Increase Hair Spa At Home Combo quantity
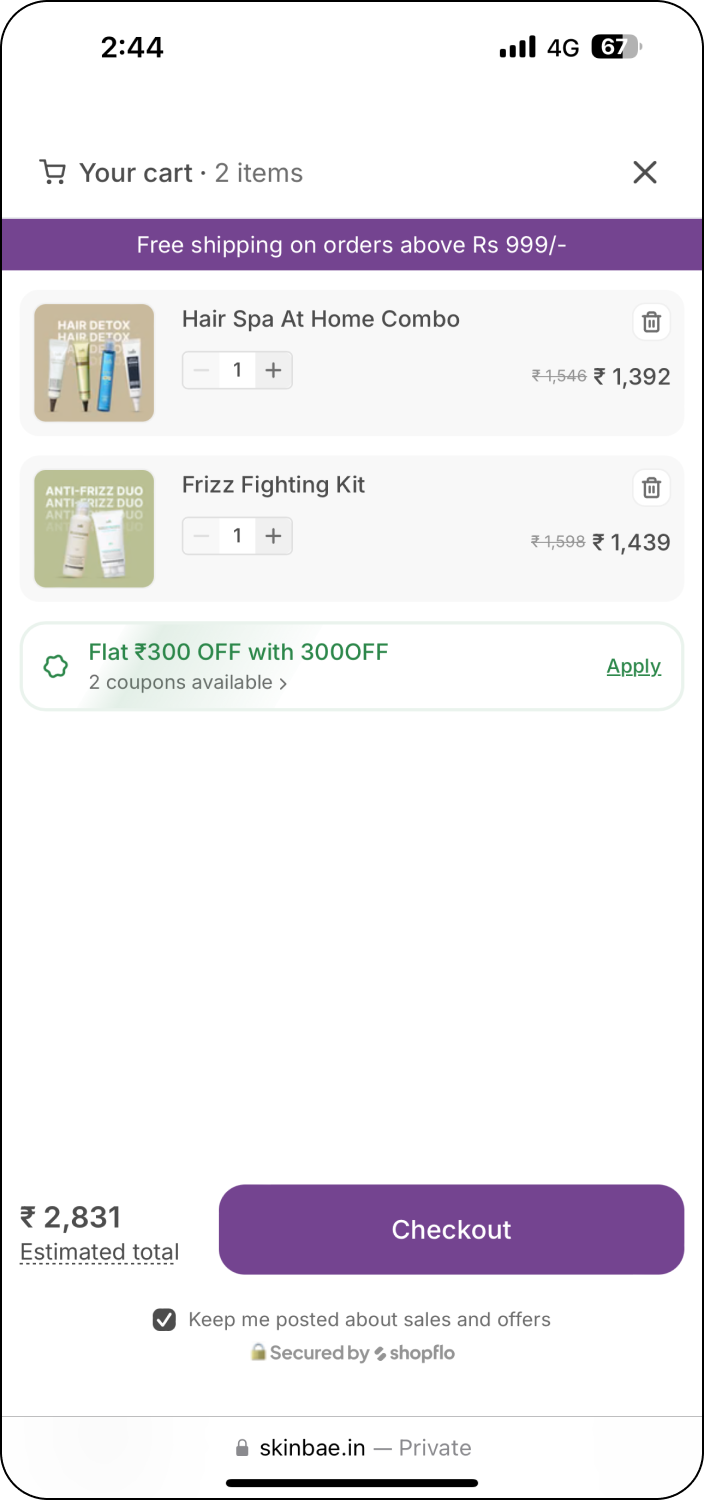The image size is (704, 1500). click(x=273, y=370)
